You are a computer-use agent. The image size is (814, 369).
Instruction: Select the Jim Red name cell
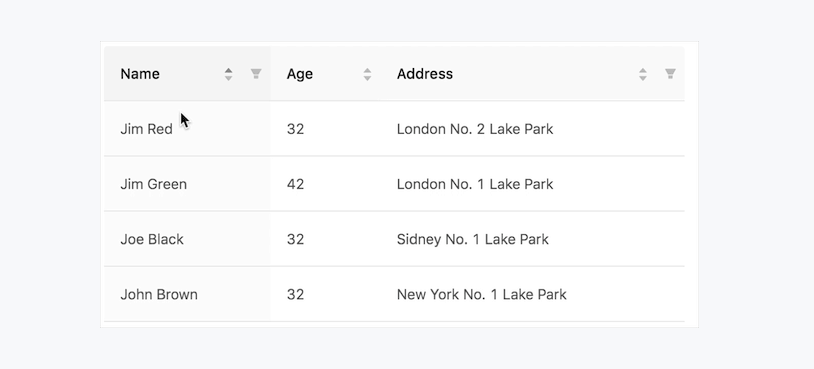coord(187,128)
